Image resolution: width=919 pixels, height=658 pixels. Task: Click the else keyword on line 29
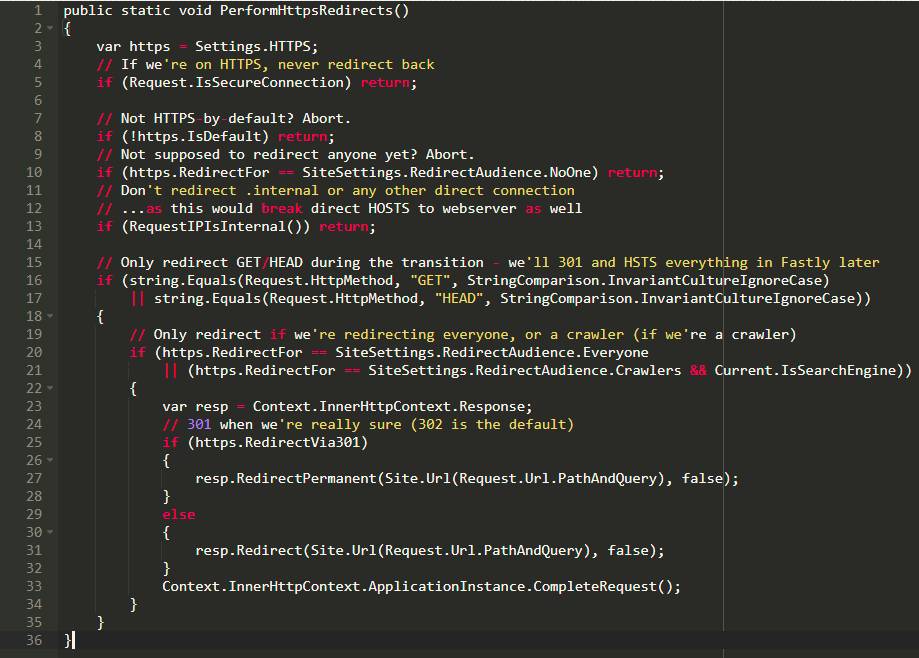click(x=179, y=514)
